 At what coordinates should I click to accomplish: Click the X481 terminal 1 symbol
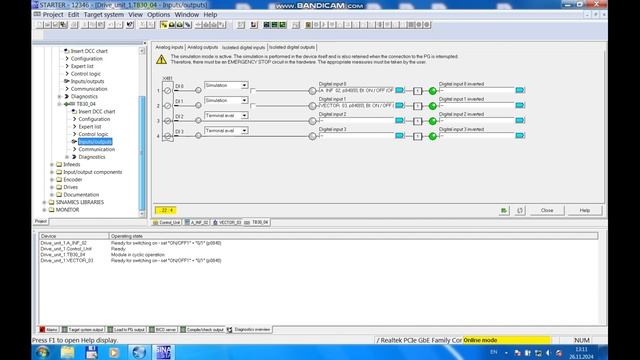click(167, 91)
